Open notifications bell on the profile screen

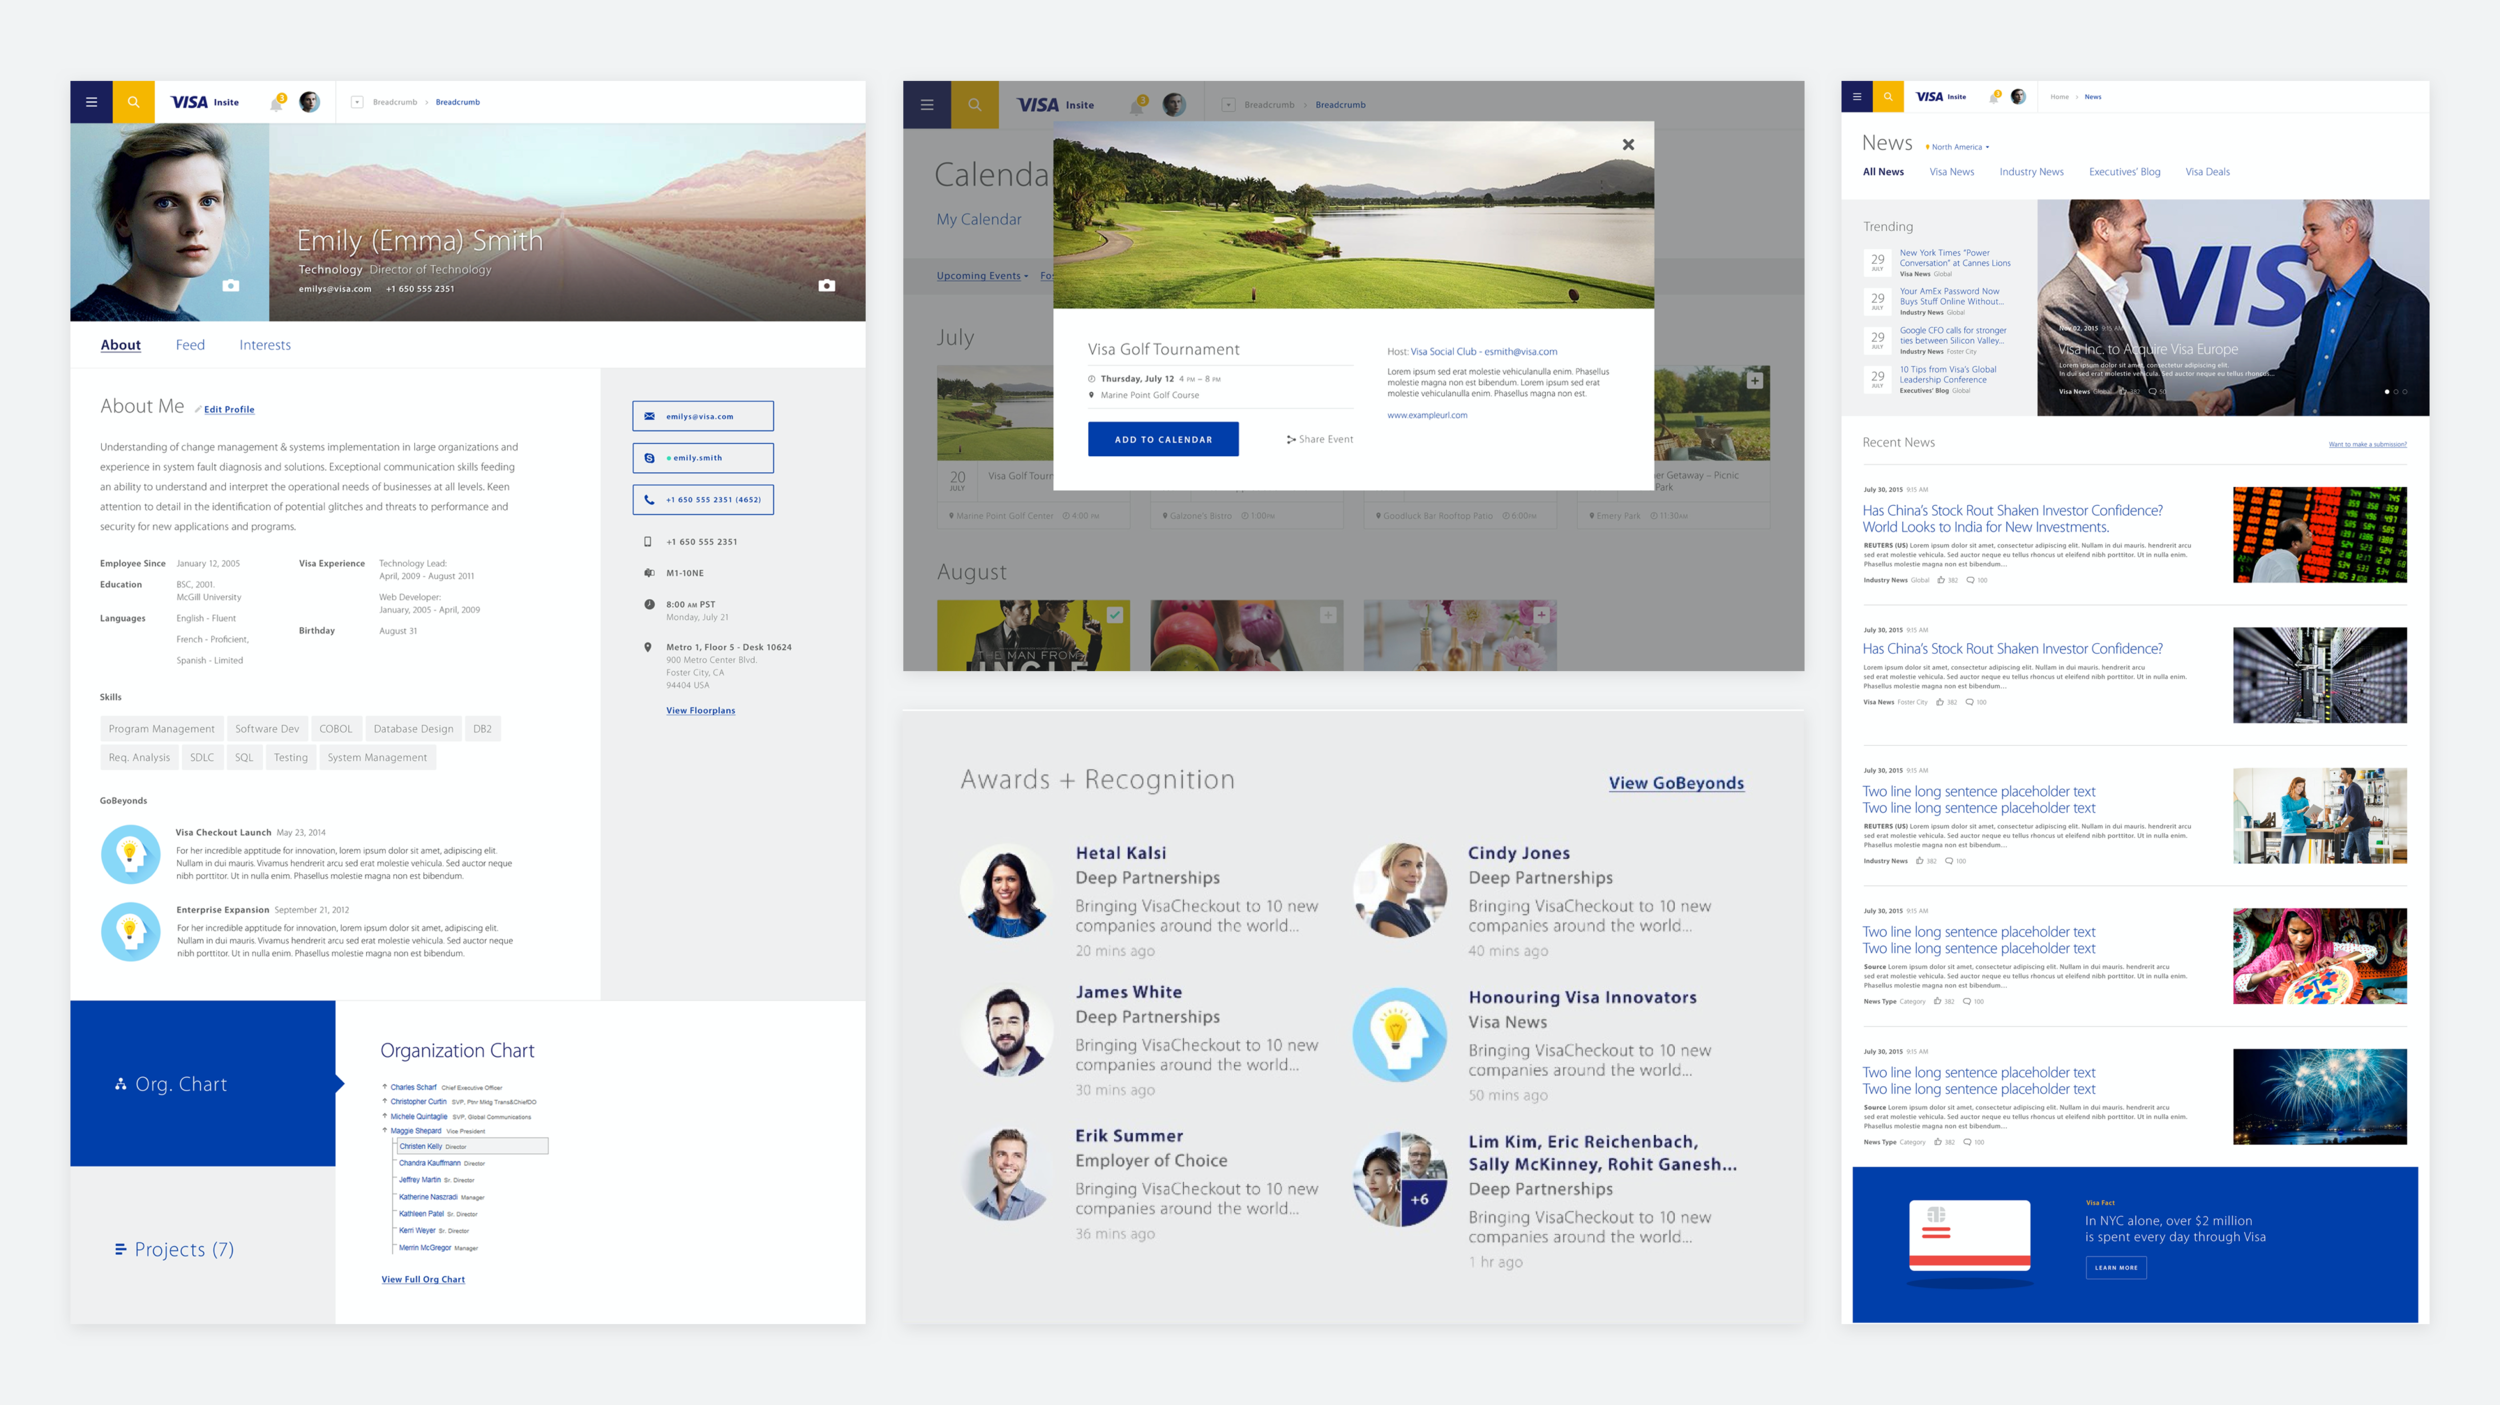coord(277,103)
